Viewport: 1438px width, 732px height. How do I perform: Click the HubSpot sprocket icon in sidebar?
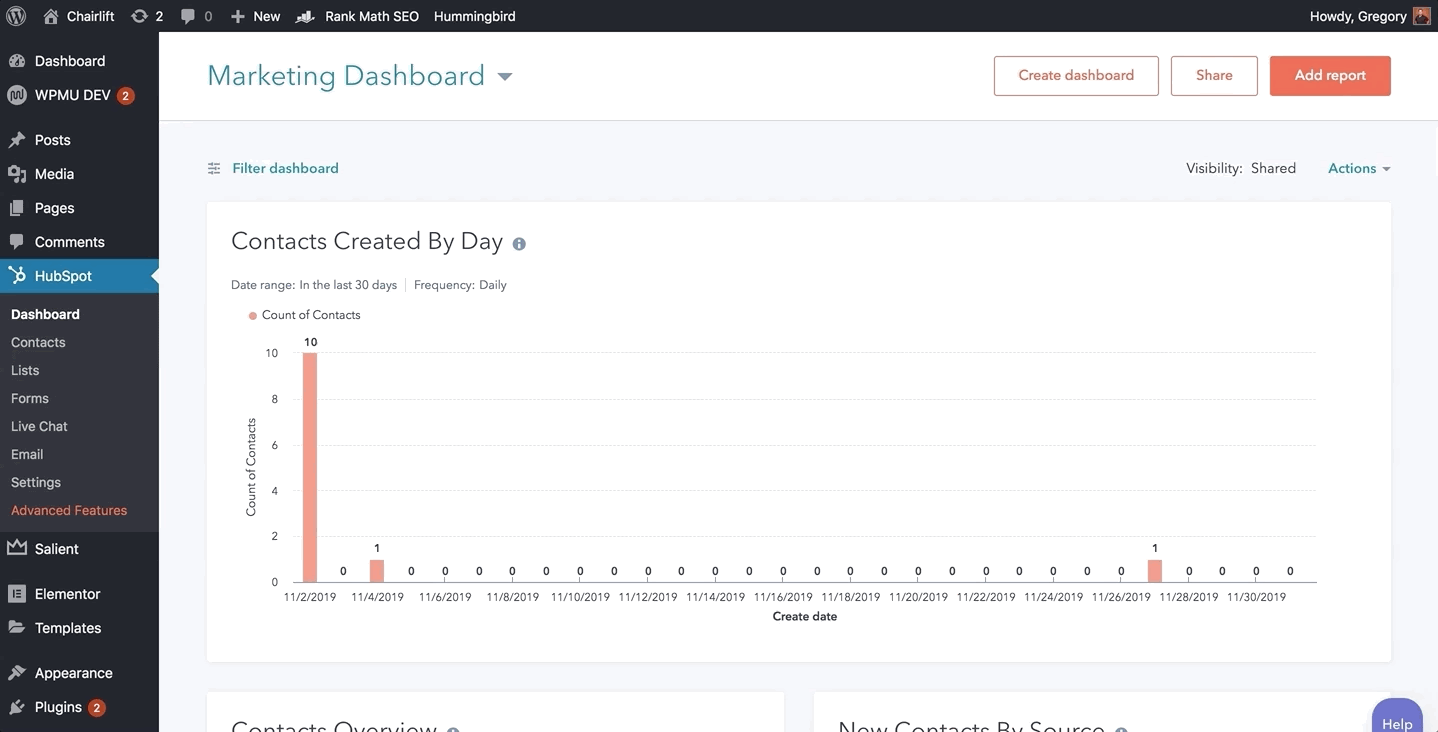pos(17,276)
